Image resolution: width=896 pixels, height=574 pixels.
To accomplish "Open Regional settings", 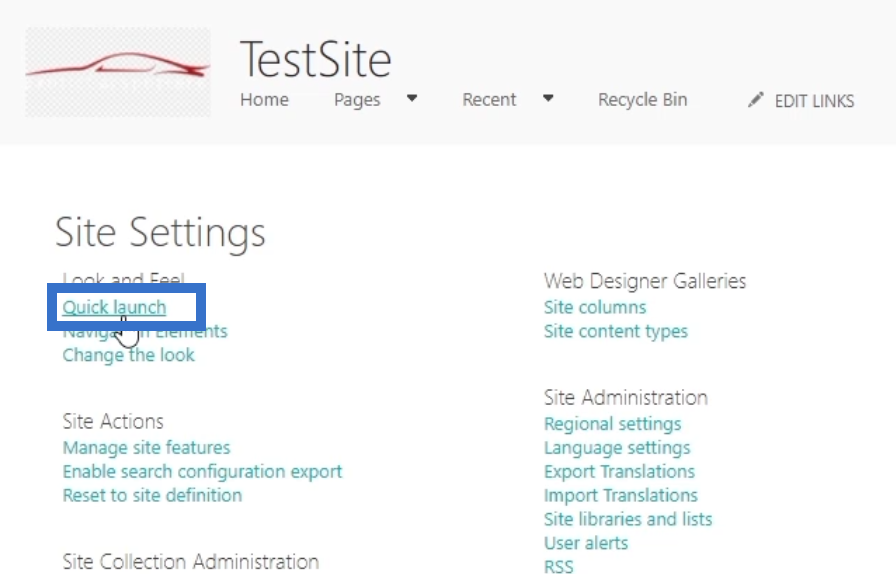I will [x=613, y=424].
